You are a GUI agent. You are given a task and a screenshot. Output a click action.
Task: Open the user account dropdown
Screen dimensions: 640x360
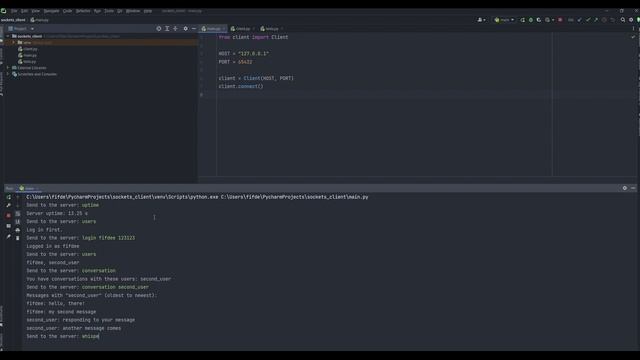(x=481, y=20)
